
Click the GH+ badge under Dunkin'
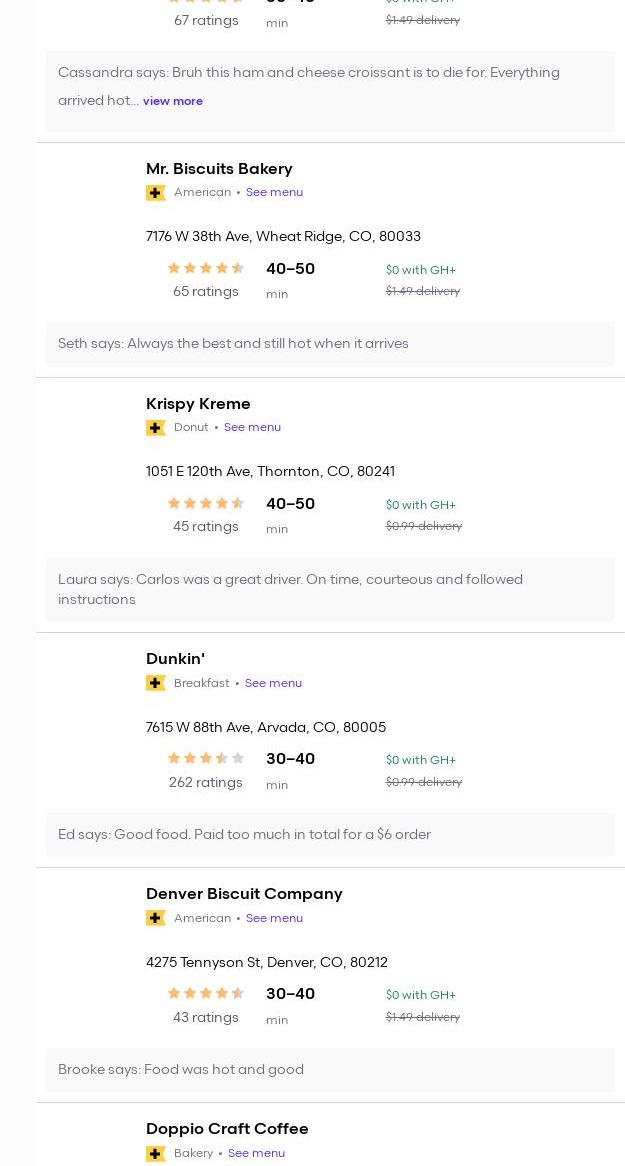155,683
